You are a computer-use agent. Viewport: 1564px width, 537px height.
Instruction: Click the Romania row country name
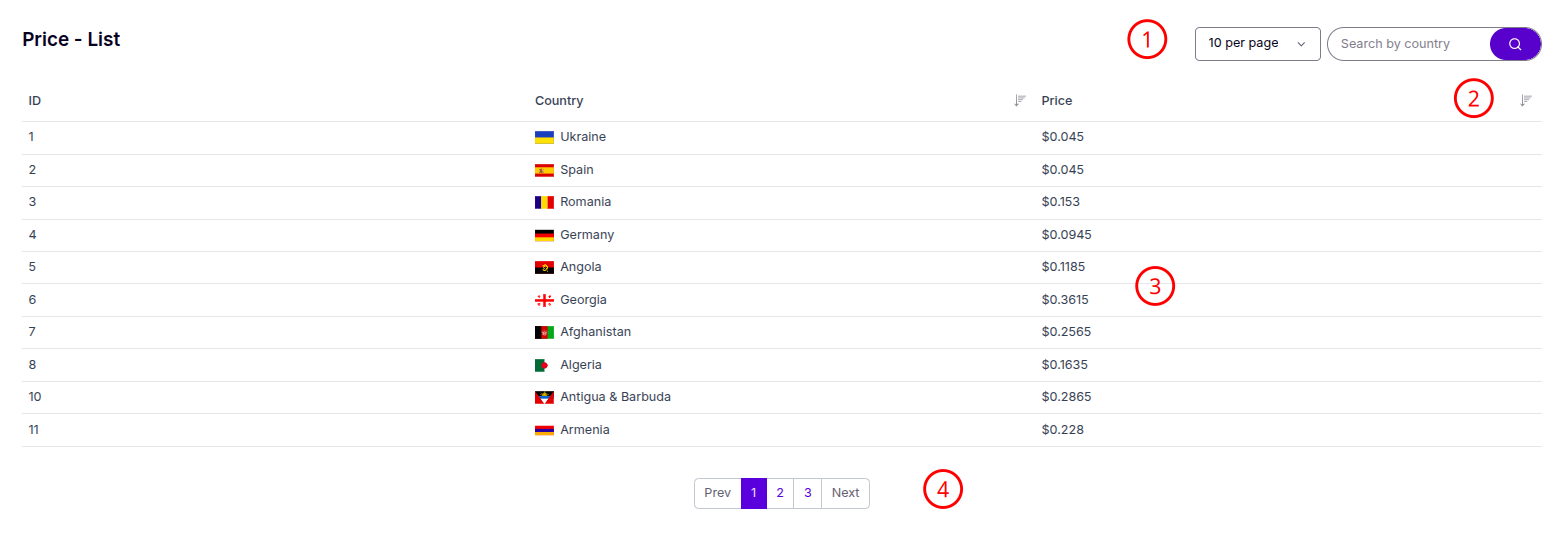[x=585, y=202]
